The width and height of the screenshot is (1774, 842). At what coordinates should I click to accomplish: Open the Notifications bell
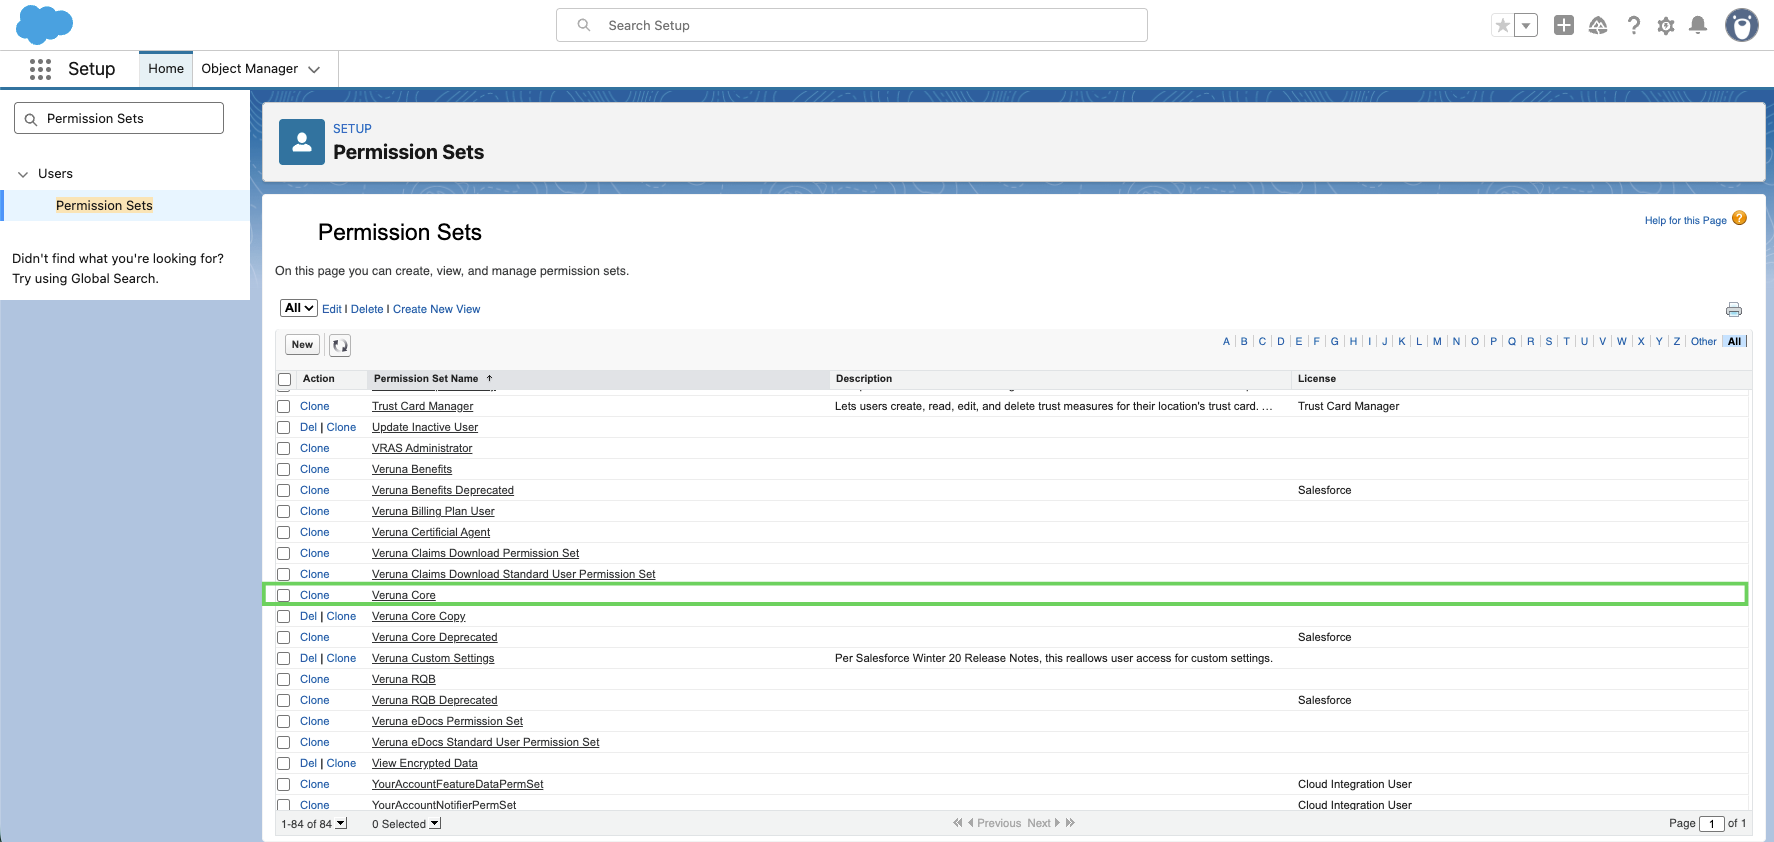(x=1698, y=25)
